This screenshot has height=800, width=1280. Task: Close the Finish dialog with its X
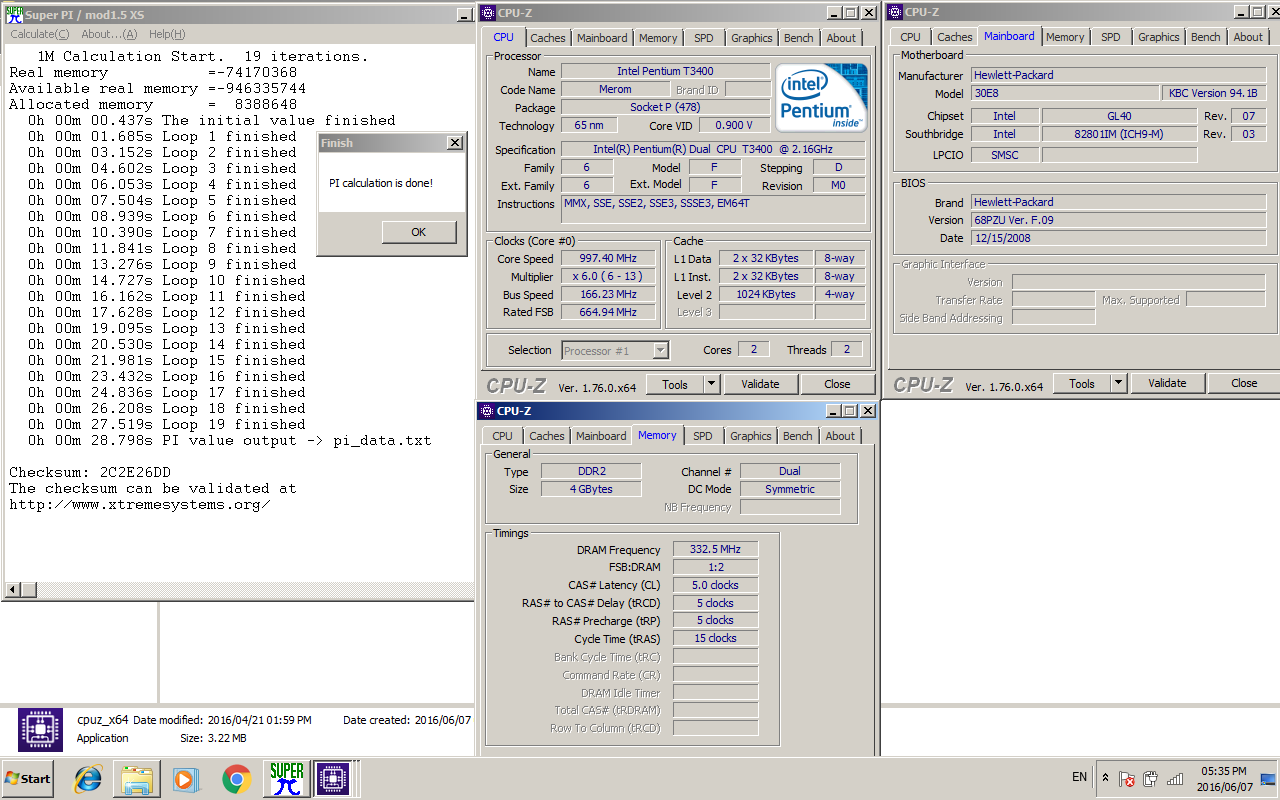pos(455,143)
